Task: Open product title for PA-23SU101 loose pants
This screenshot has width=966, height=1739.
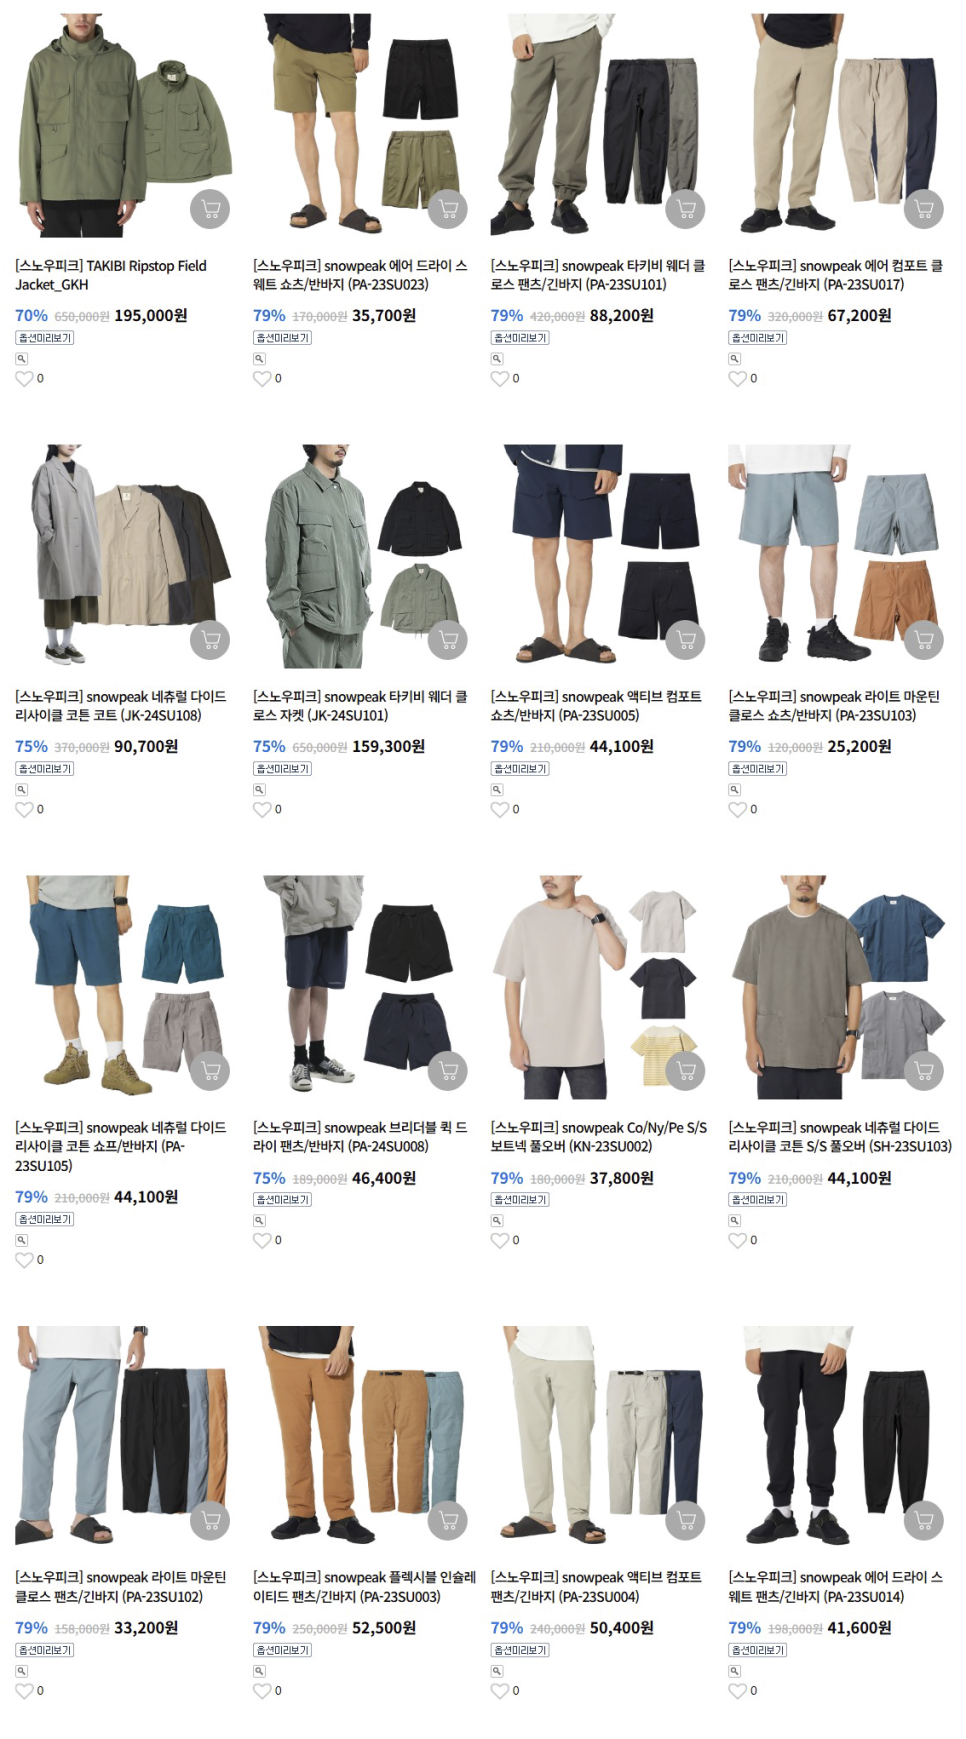Action: 597,275
